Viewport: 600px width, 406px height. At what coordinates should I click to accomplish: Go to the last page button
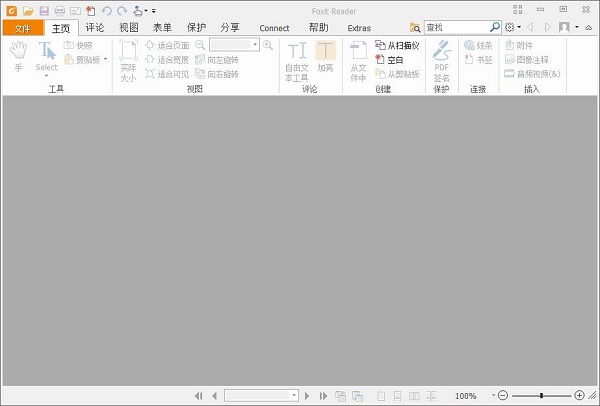(x=323, y=396)
